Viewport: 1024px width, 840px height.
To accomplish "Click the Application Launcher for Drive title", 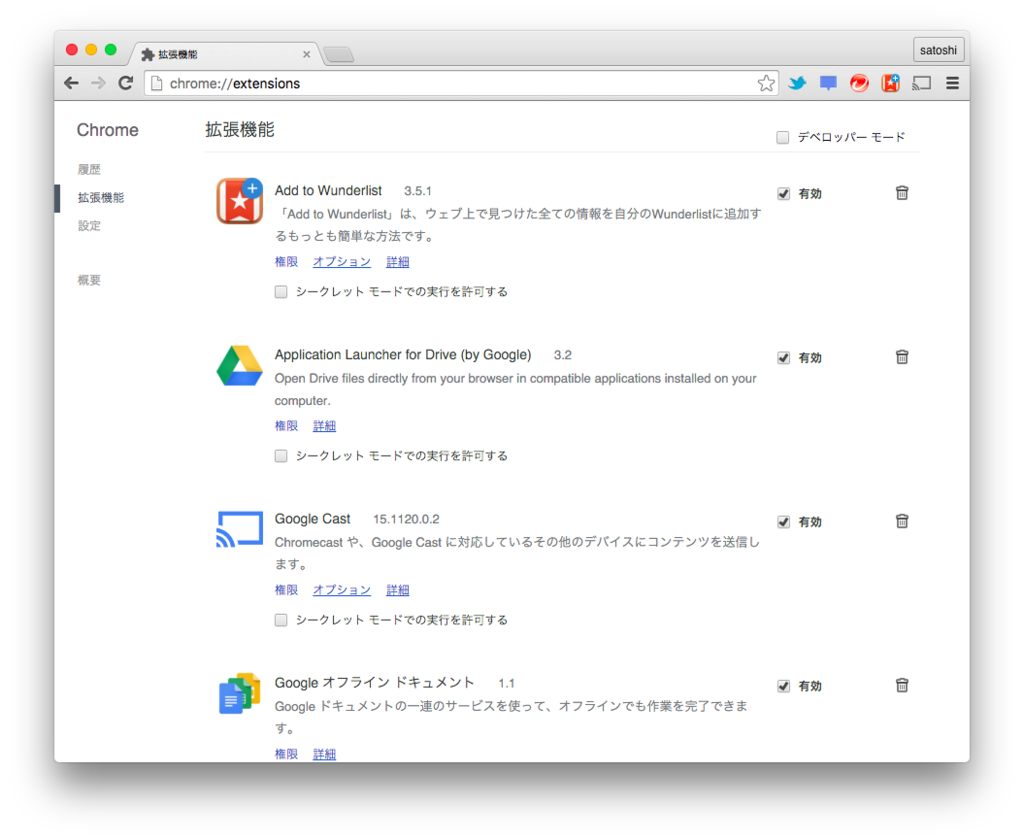I will tap(403, 354).
